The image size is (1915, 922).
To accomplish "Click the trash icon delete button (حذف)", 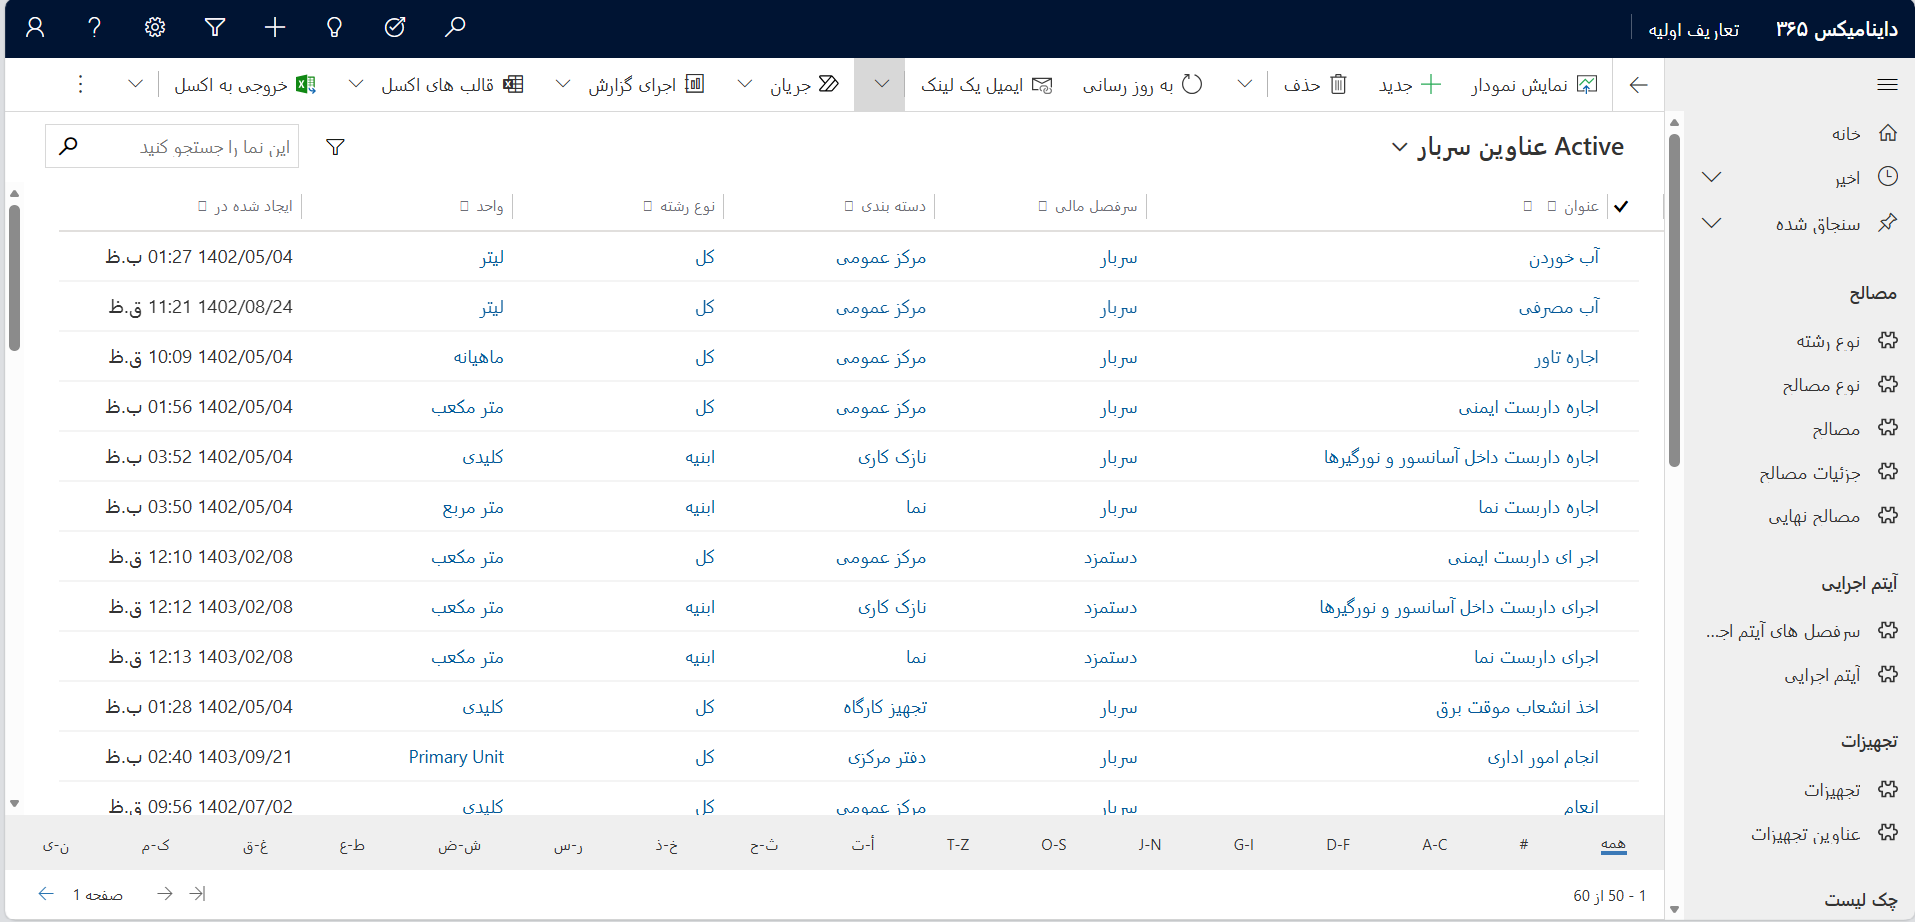I will click(x=1315, y=85).
